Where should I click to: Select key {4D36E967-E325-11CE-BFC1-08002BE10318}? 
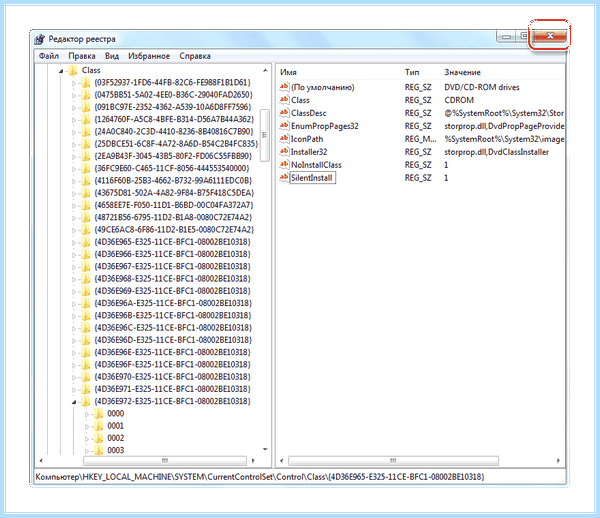[172, 266]
